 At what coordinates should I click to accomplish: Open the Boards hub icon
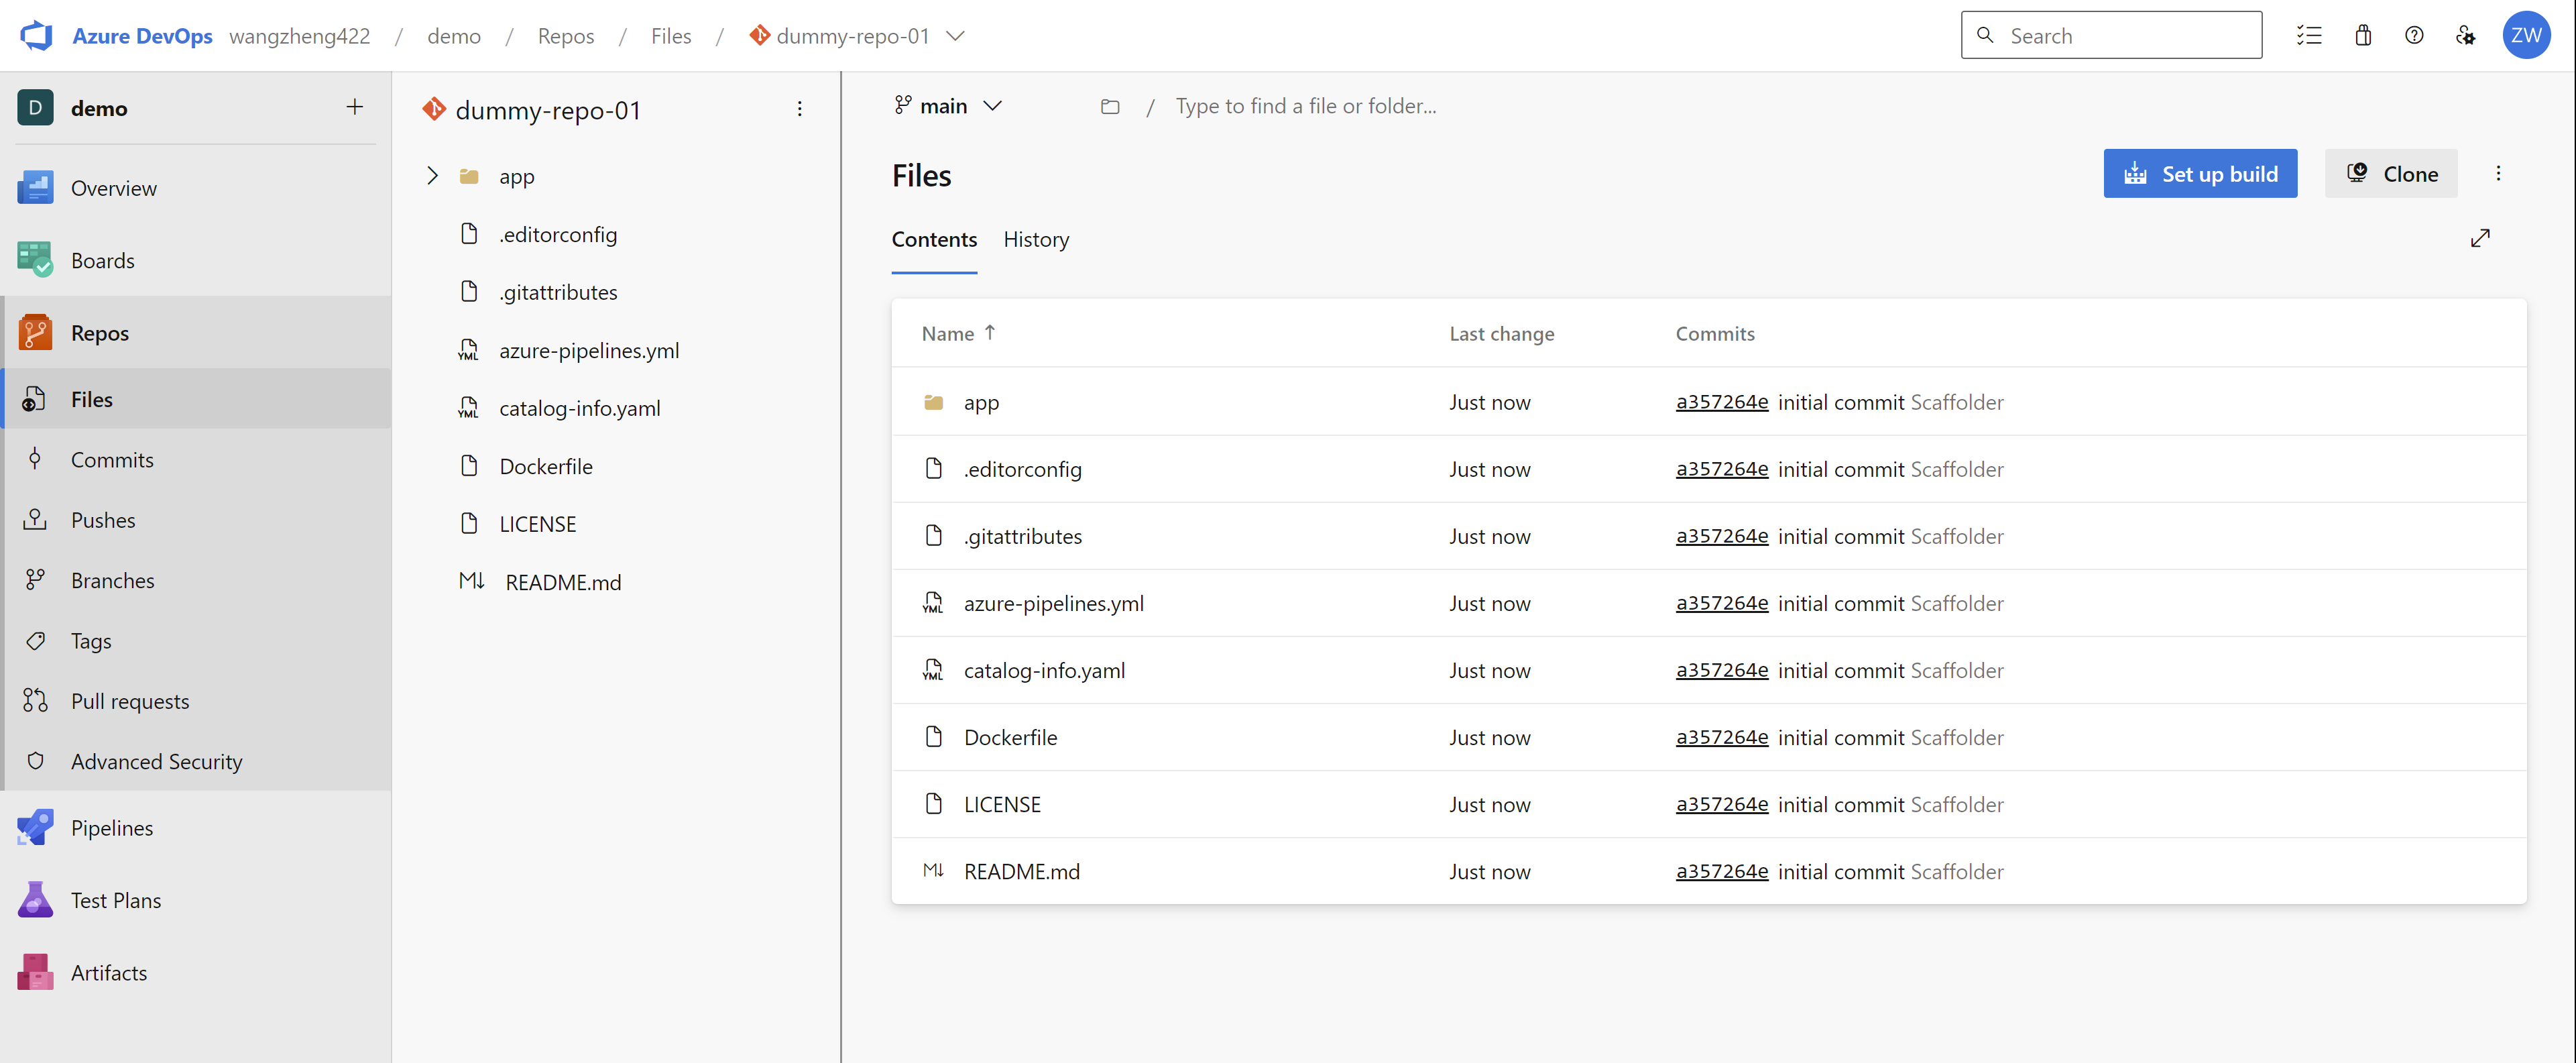tap(35, 260)
